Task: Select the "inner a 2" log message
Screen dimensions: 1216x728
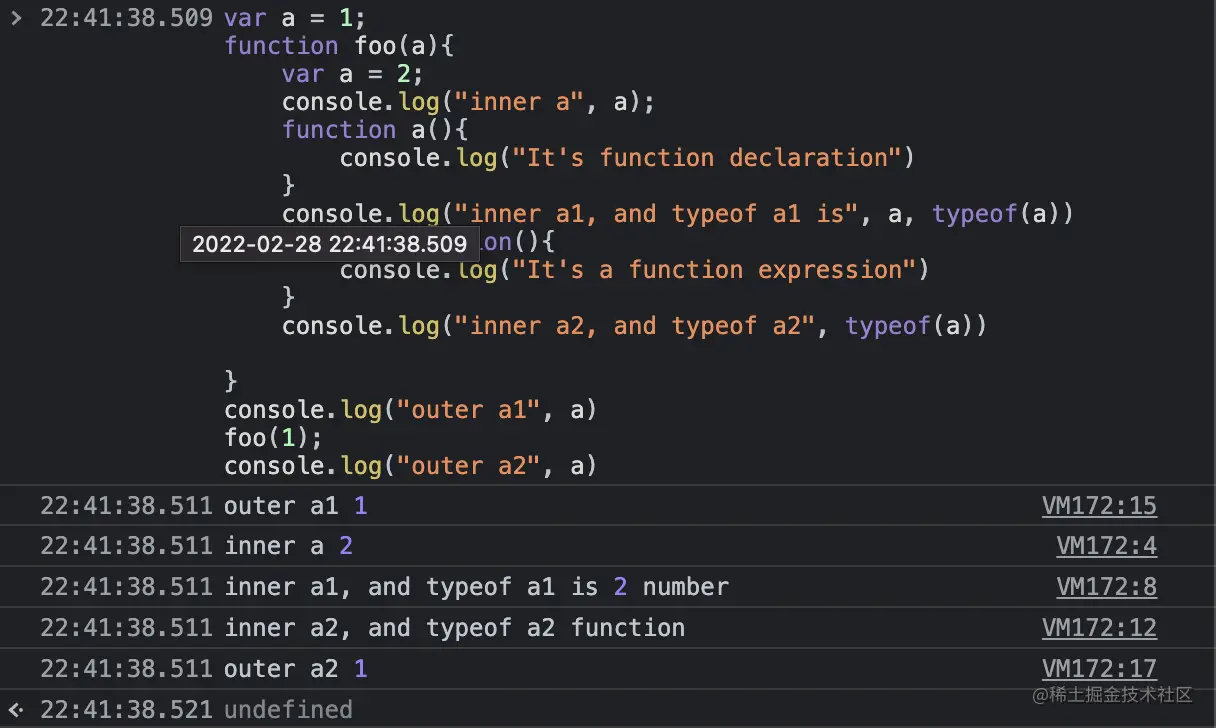Action: point(289,546)
